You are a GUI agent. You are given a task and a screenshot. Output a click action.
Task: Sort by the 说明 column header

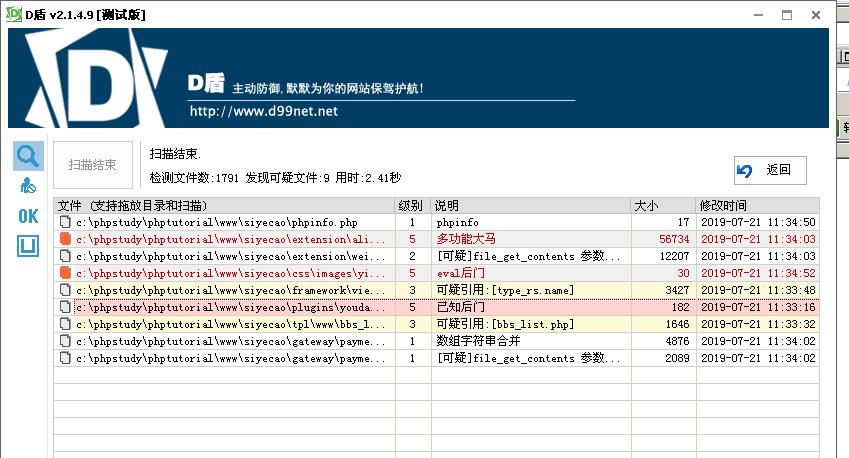[531, 206]
